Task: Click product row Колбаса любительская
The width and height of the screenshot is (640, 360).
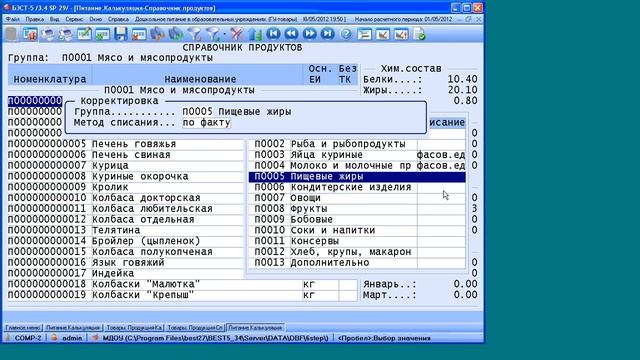Action: click(x=125, y=209)
